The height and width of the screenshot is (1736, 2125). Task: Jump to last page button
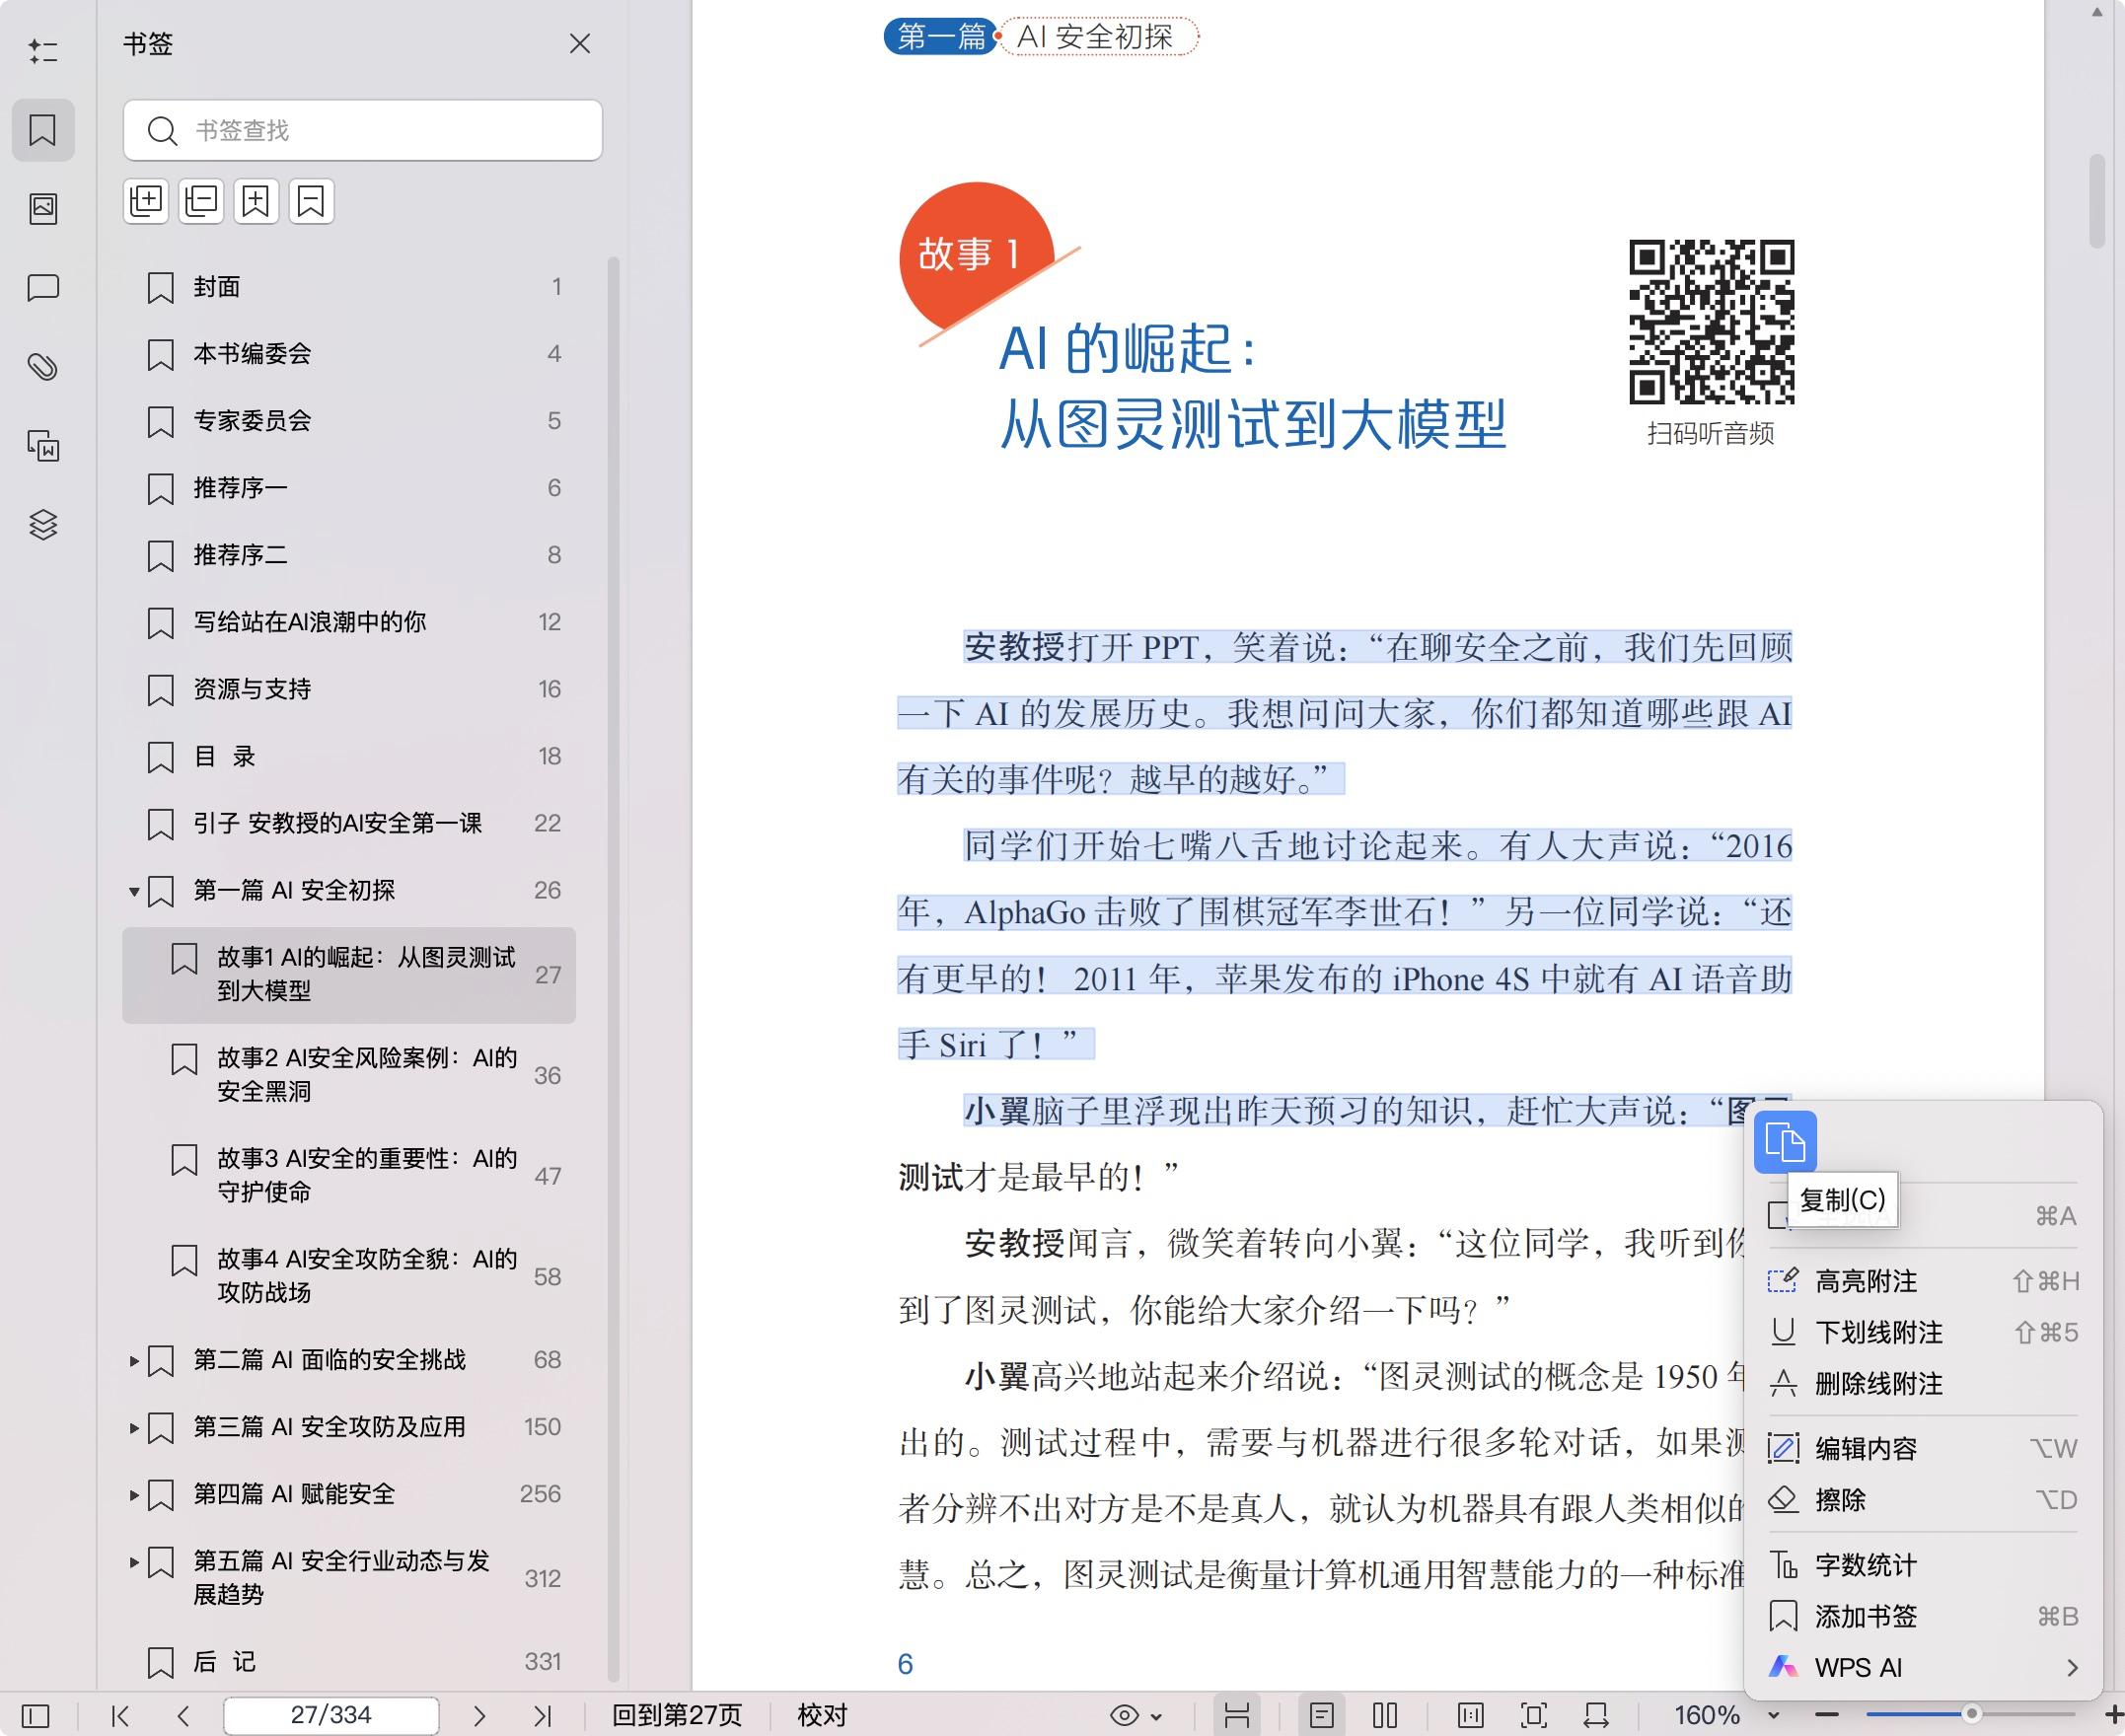point(542,1716)
